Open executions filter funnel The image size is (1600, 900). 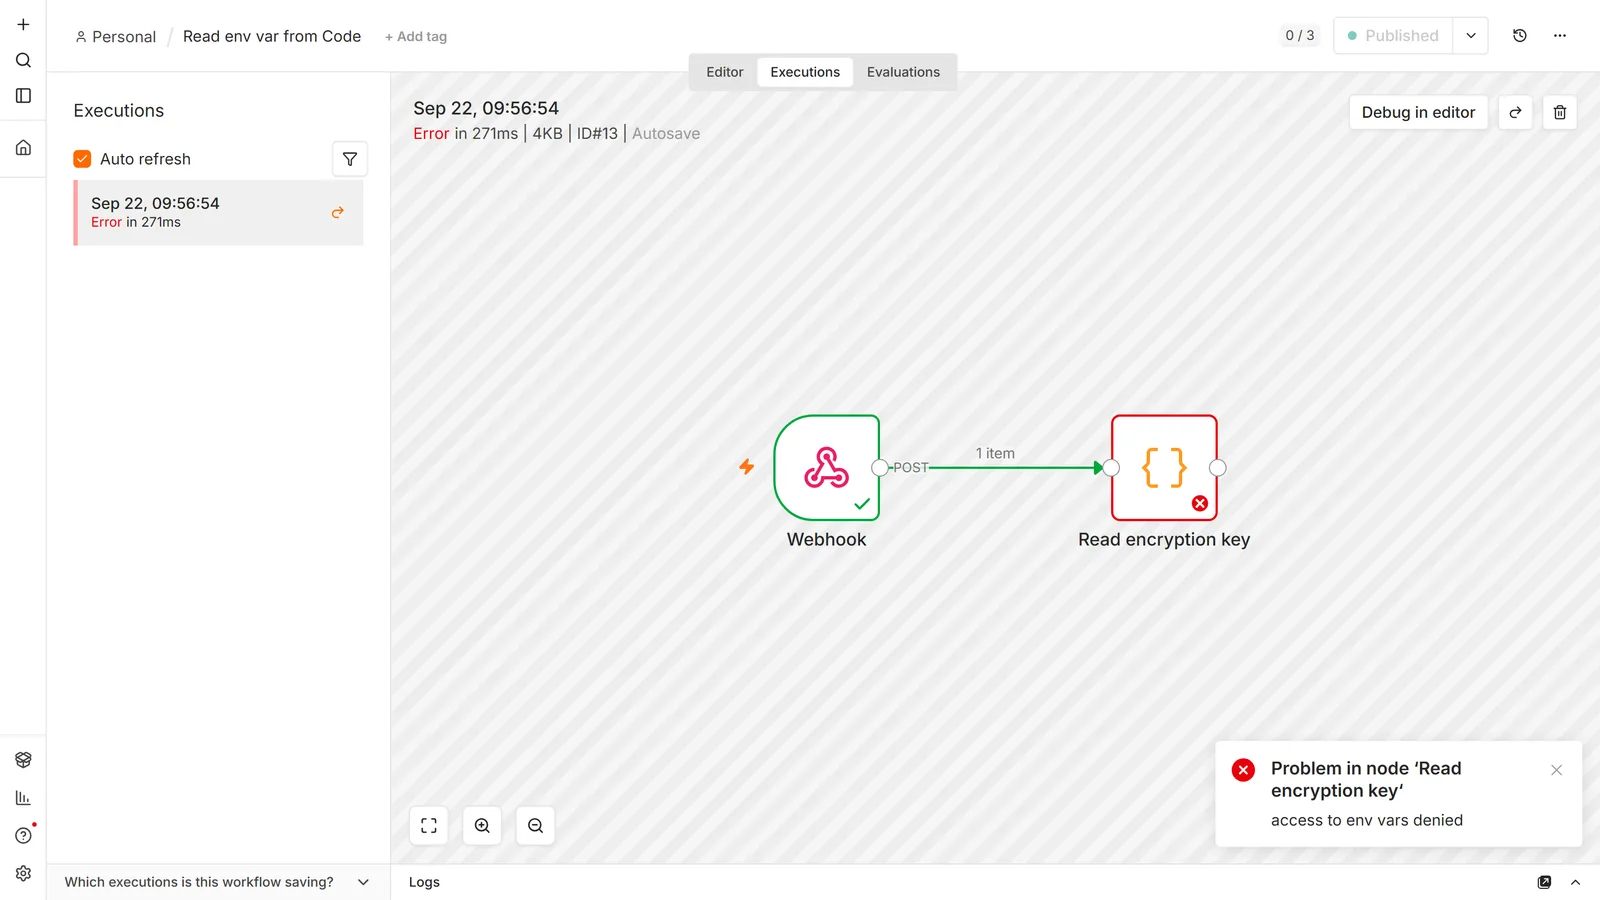click(350, 159)
